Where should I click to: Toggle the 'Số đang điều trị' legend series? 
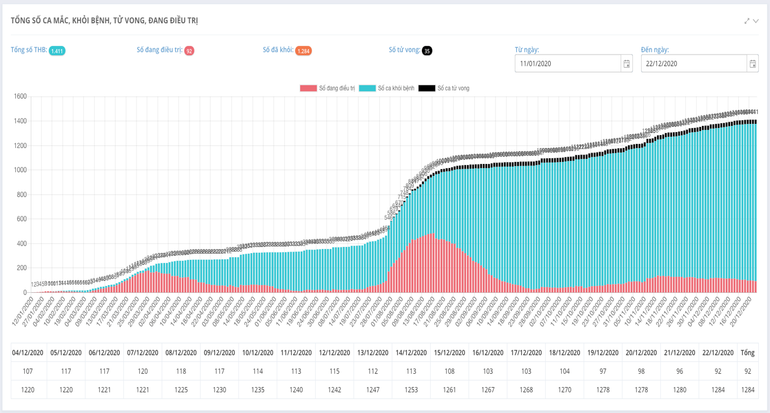pyautogui.click(x=336, y=88)
